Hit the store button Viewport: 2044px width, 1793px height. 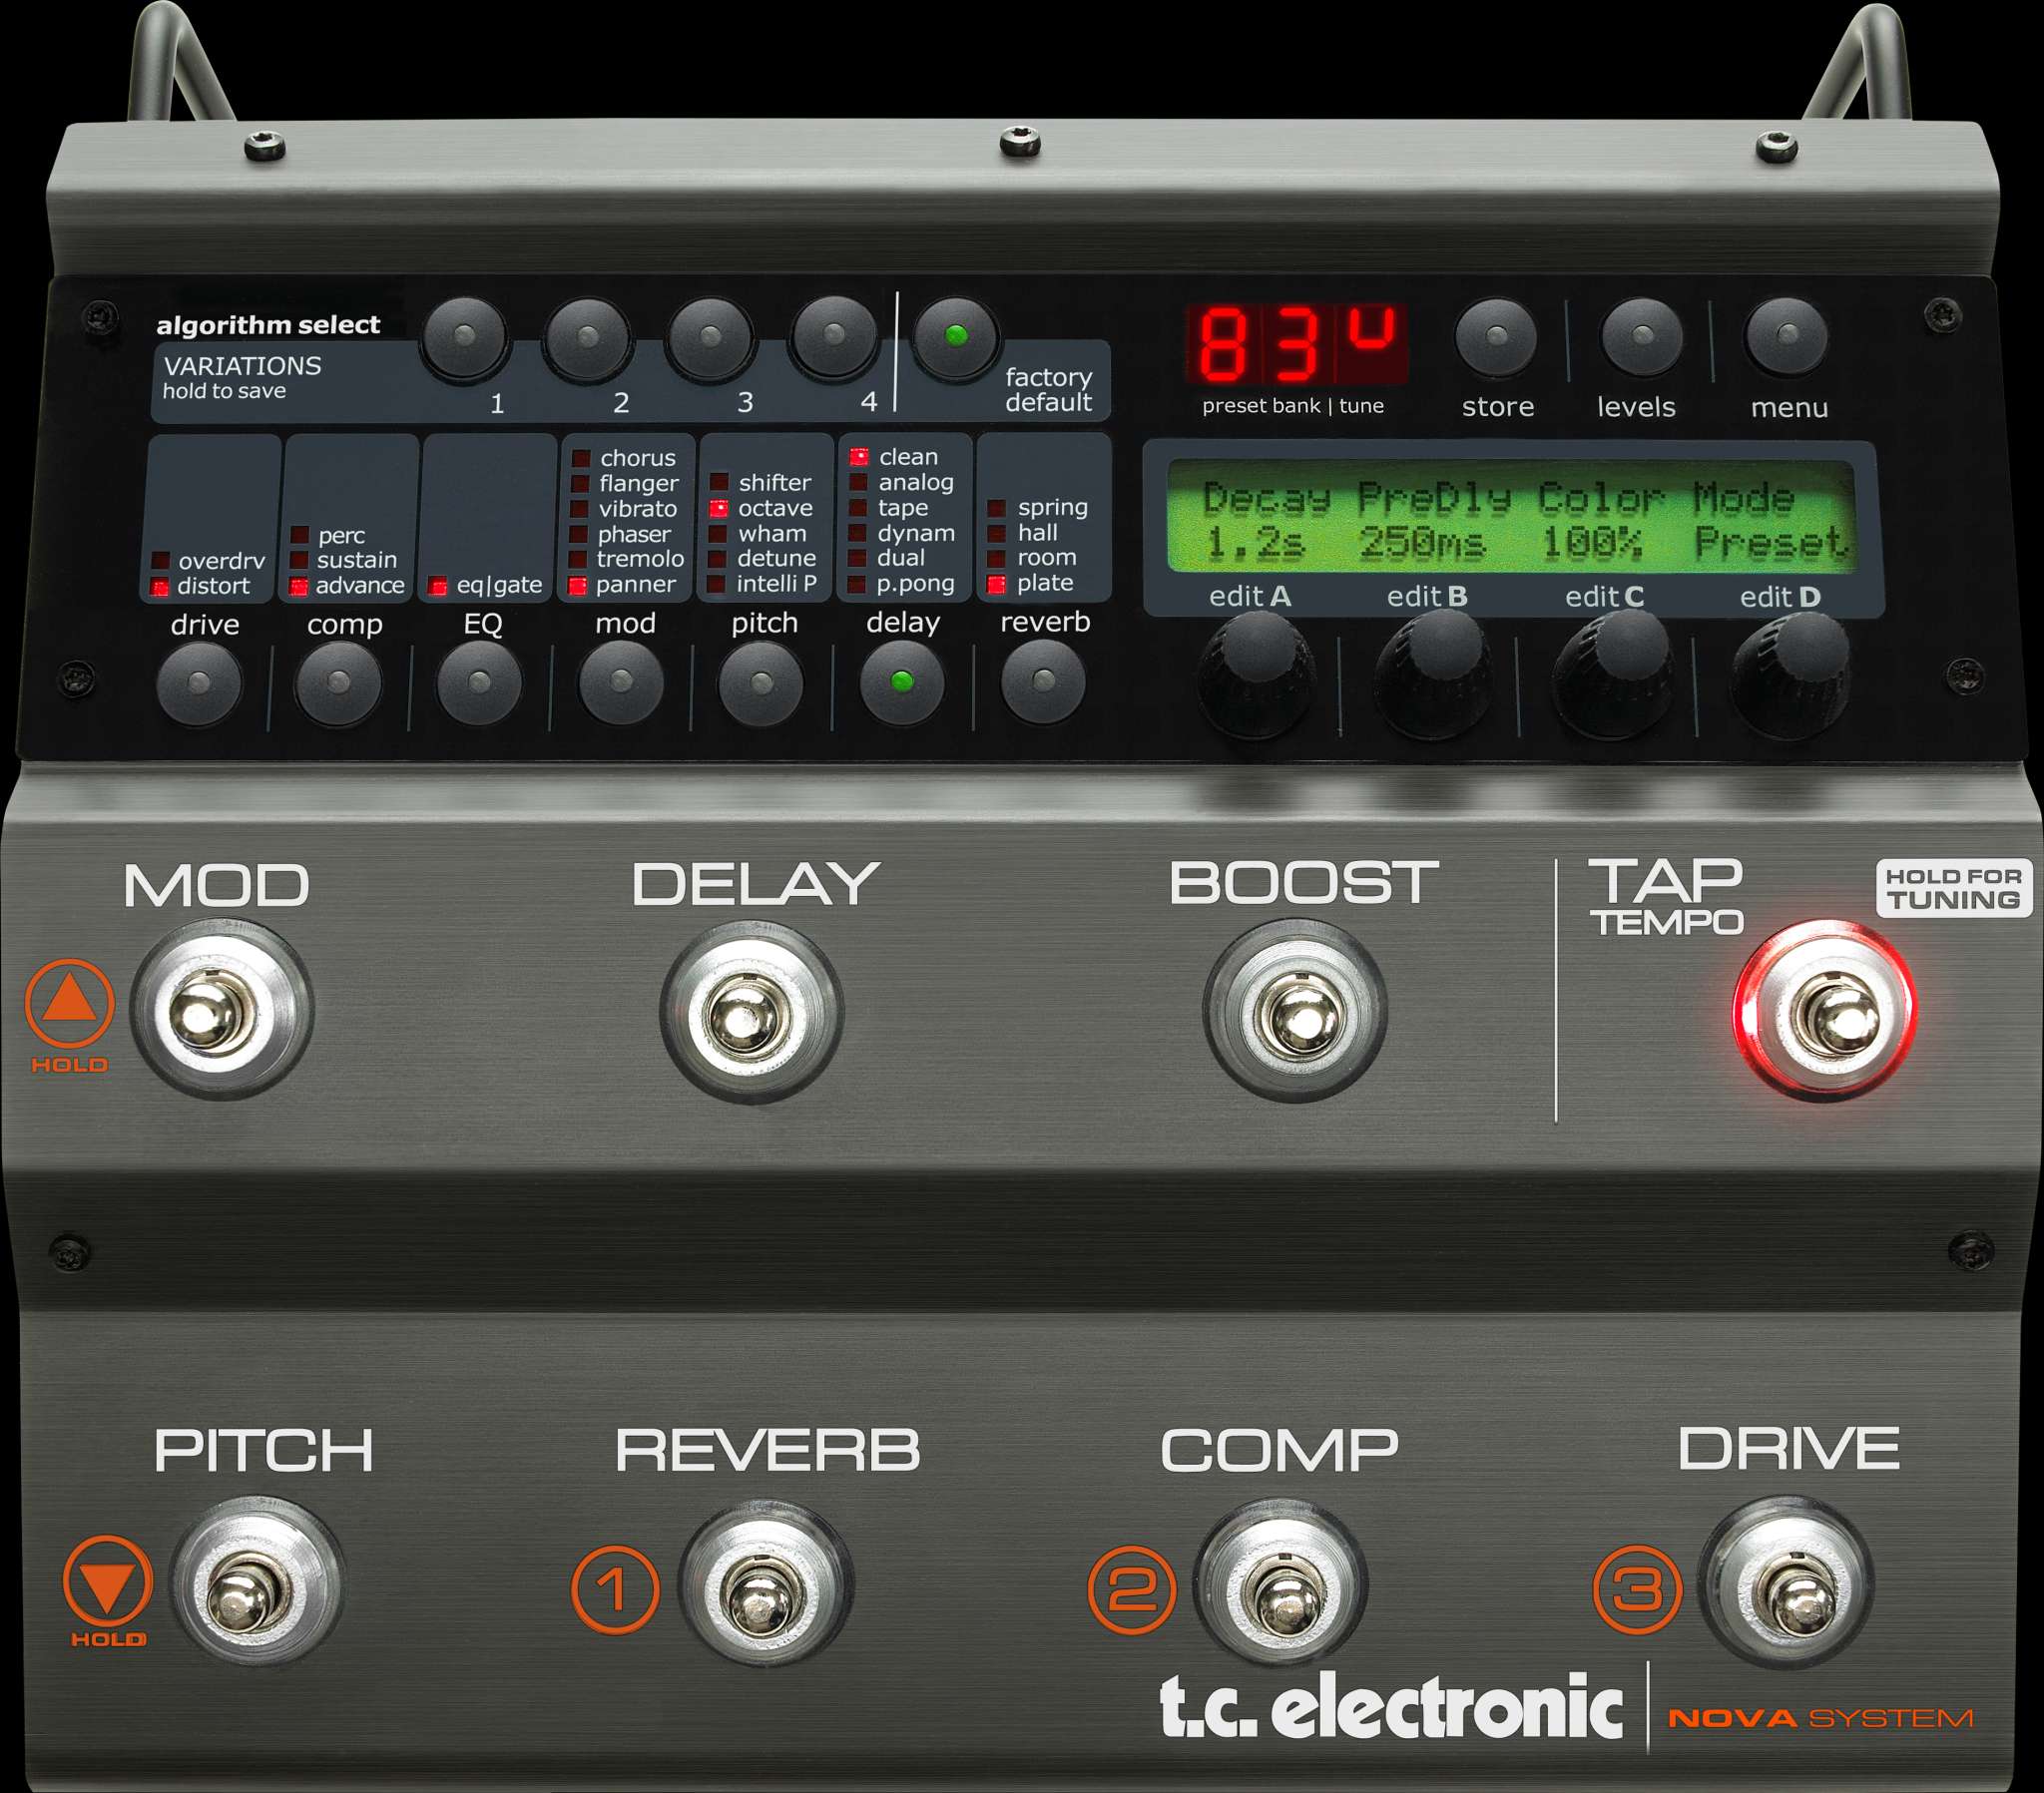click(x=1497, y=336)
